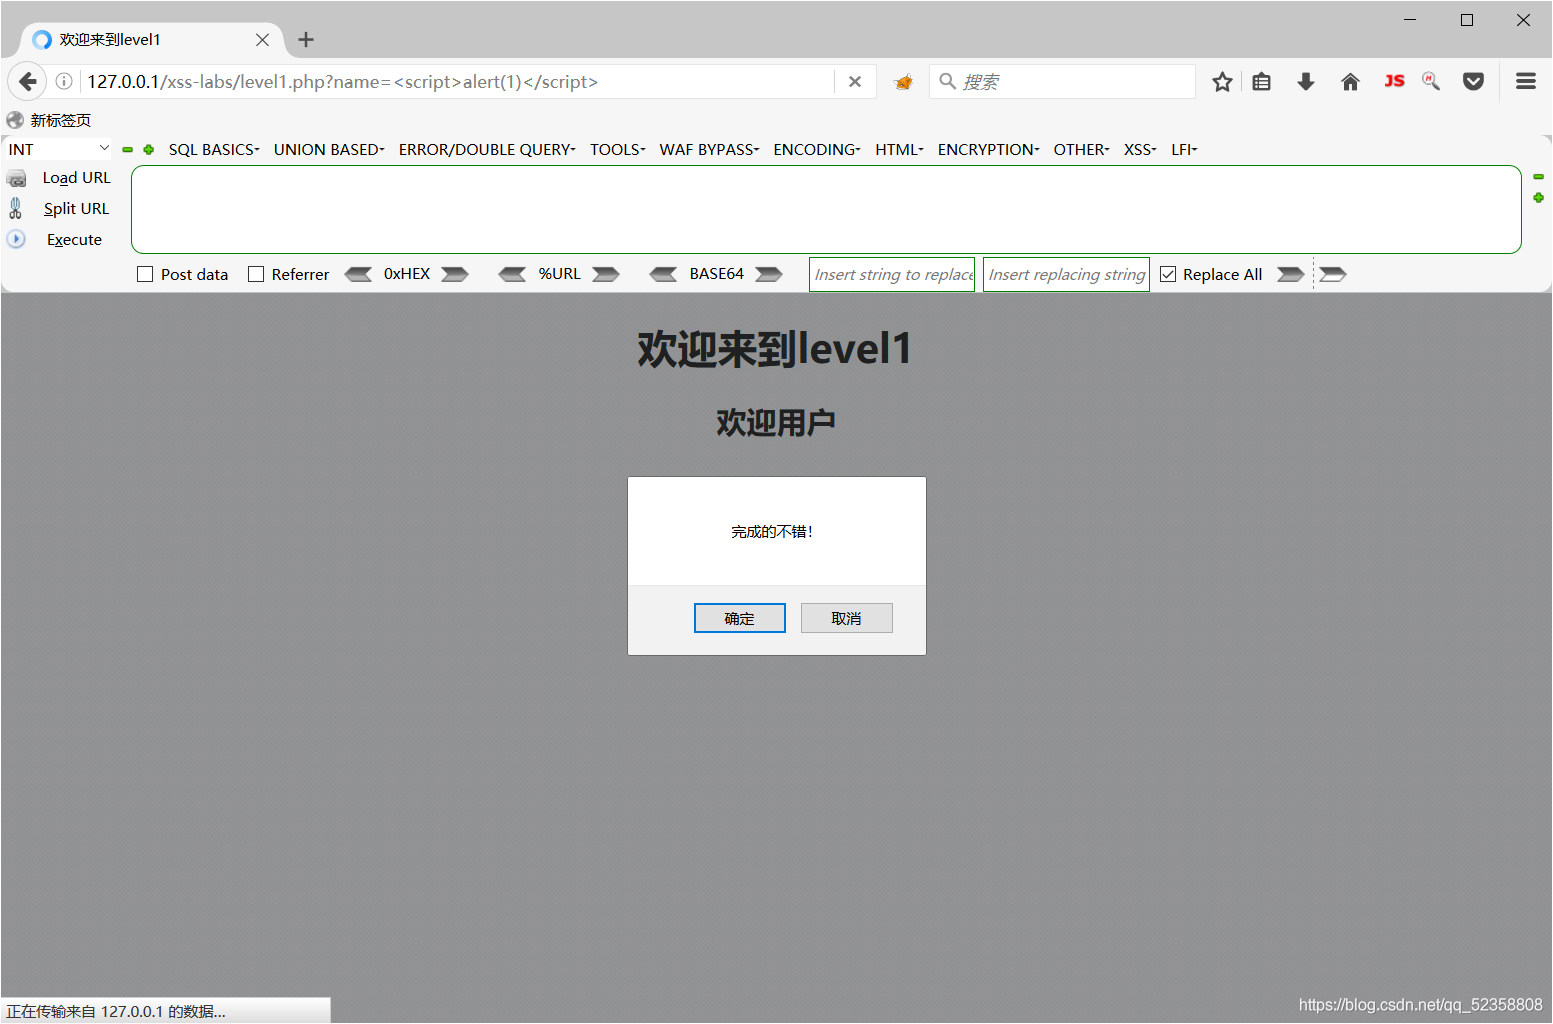
Task: Open the Pocket icon in toolbar
Action: coord(1473,82)
